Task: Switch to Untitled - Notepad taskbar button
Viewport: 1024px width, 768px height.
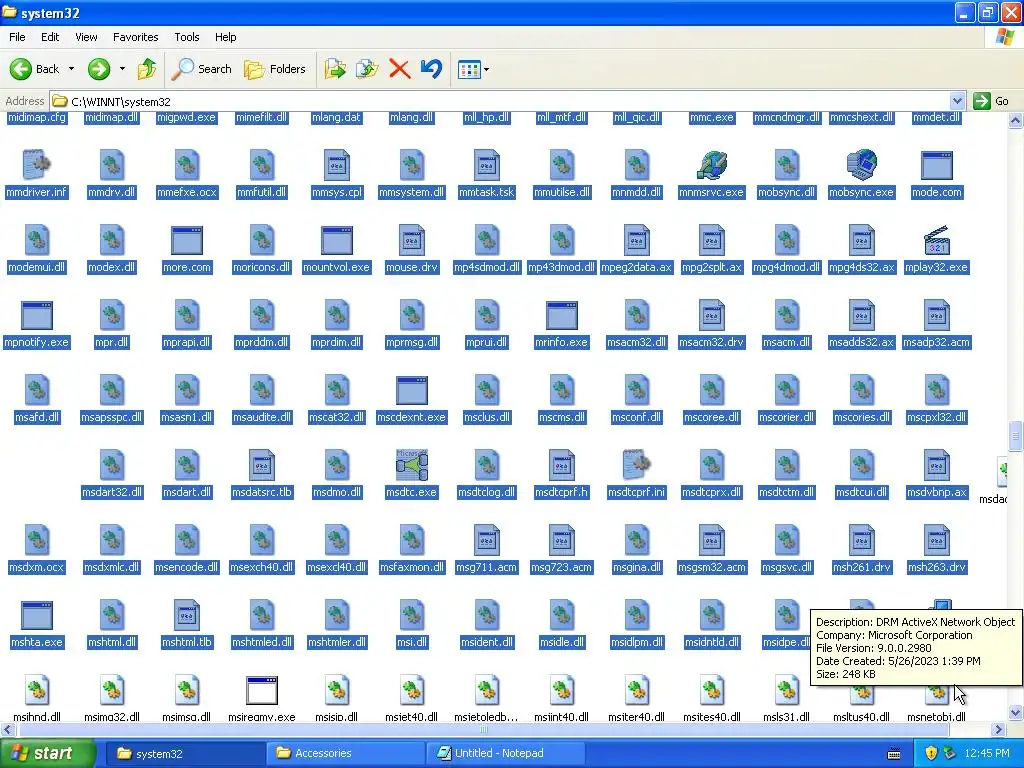Action: pos(505,753)
